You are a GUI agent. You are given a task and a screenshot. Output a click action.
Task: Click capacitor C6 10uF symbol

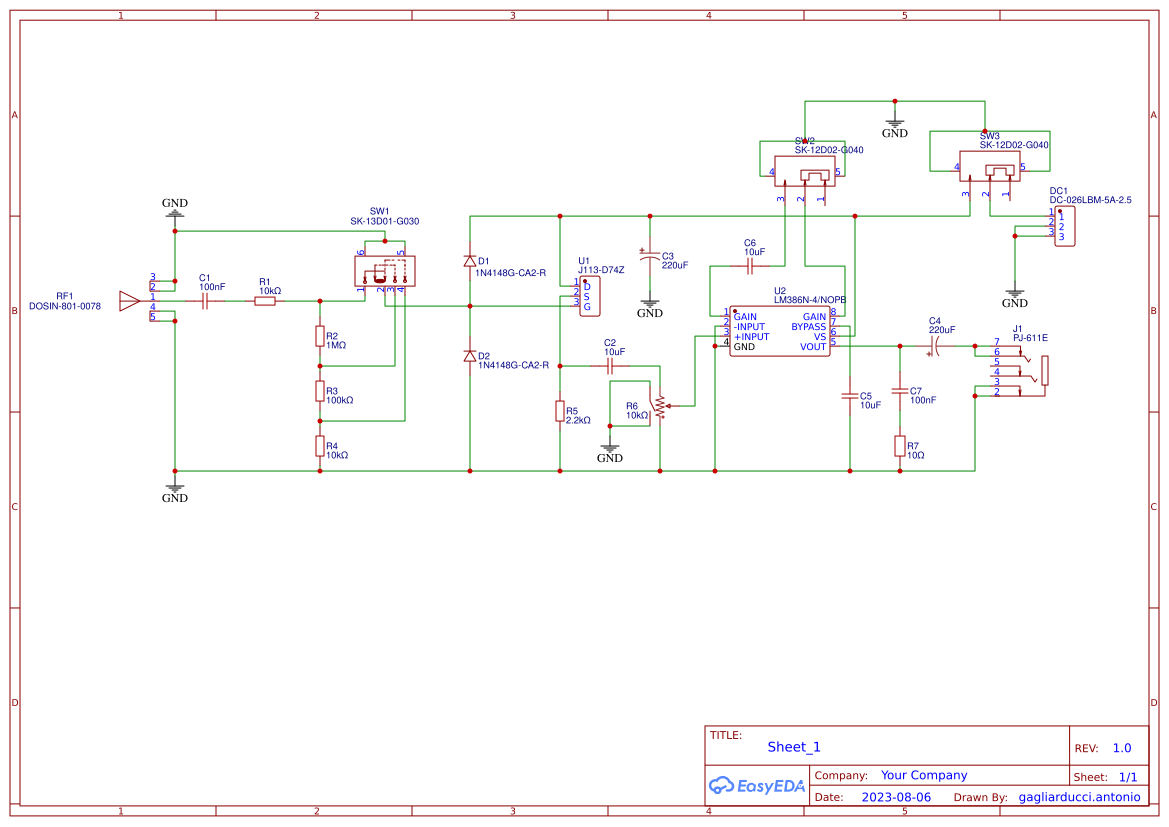pos(750,266)
